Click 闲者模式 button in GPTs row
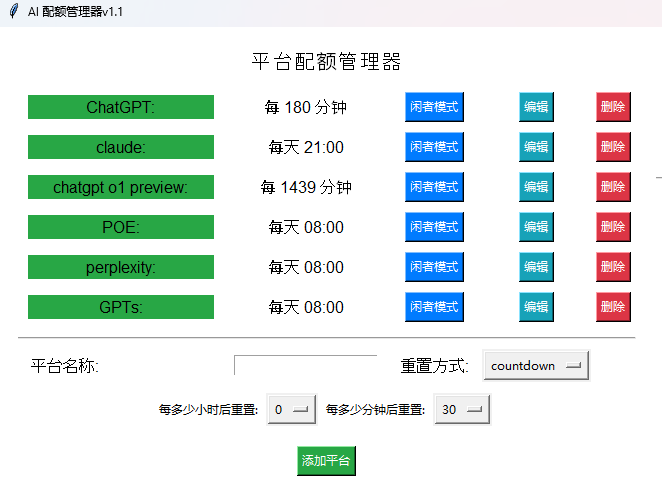The width and height of the screenshot is (662, 482). pyautogui.click(x=434, y=307)
